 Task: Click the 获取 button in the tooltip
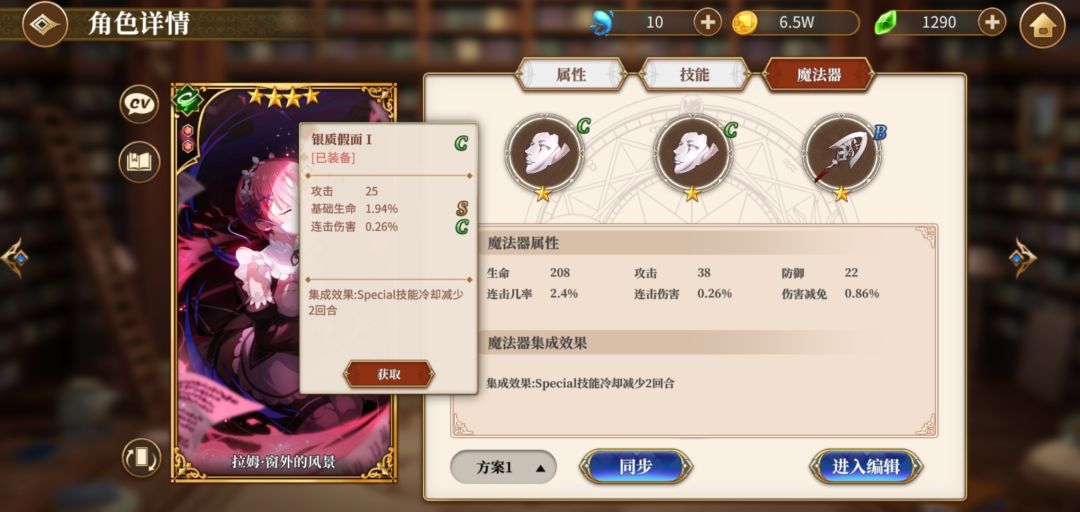388,374
